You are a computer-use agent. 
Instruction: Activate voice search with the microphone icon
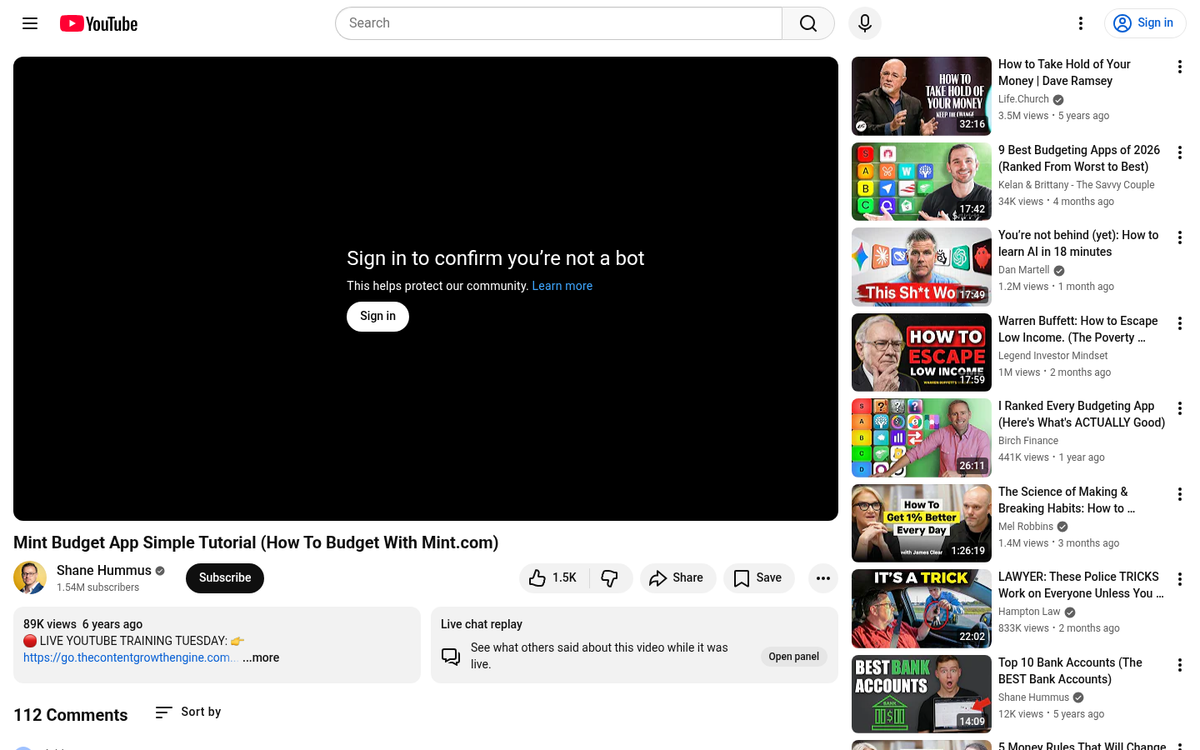[864, 23]
